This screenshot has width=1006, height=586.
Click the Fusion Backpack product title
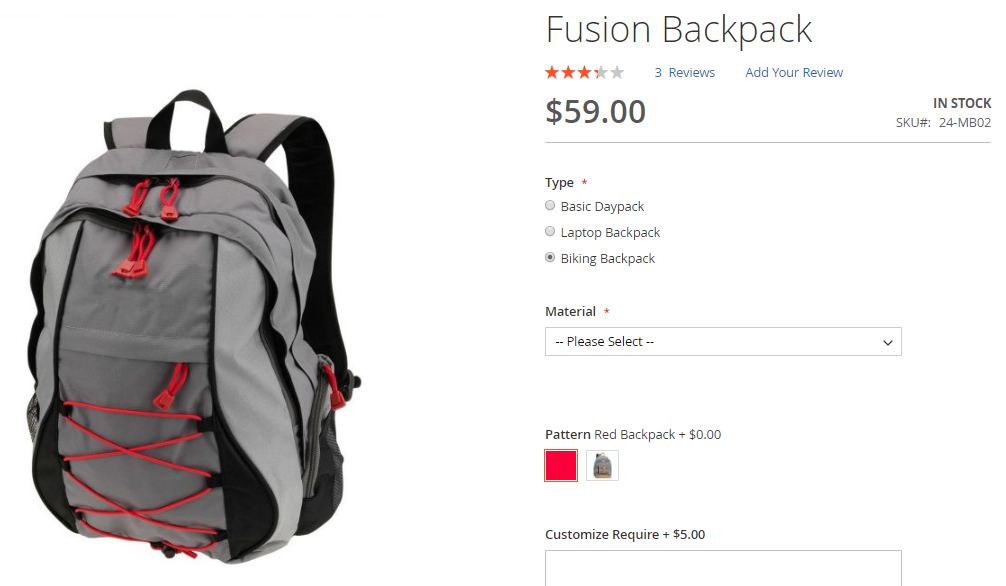click(x=679, y=30)
